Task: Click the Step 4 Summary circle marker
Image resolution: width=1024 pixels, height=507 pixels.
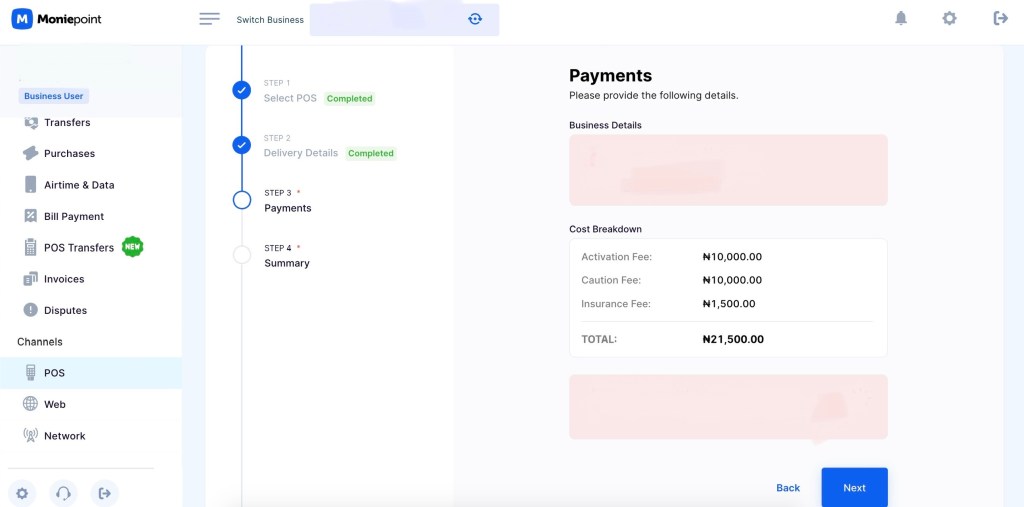Action: pyautogui.click(x=242, y=255)
